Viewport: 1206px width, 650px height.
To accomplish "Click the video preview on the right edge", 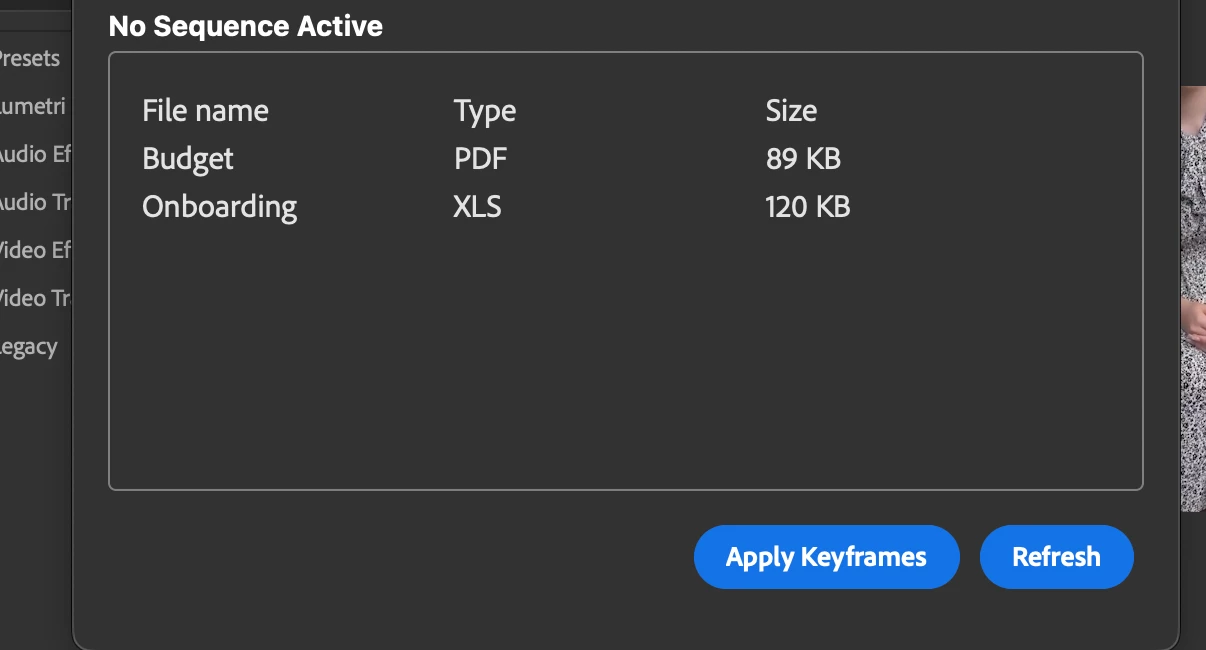I will pos(1193,298).
